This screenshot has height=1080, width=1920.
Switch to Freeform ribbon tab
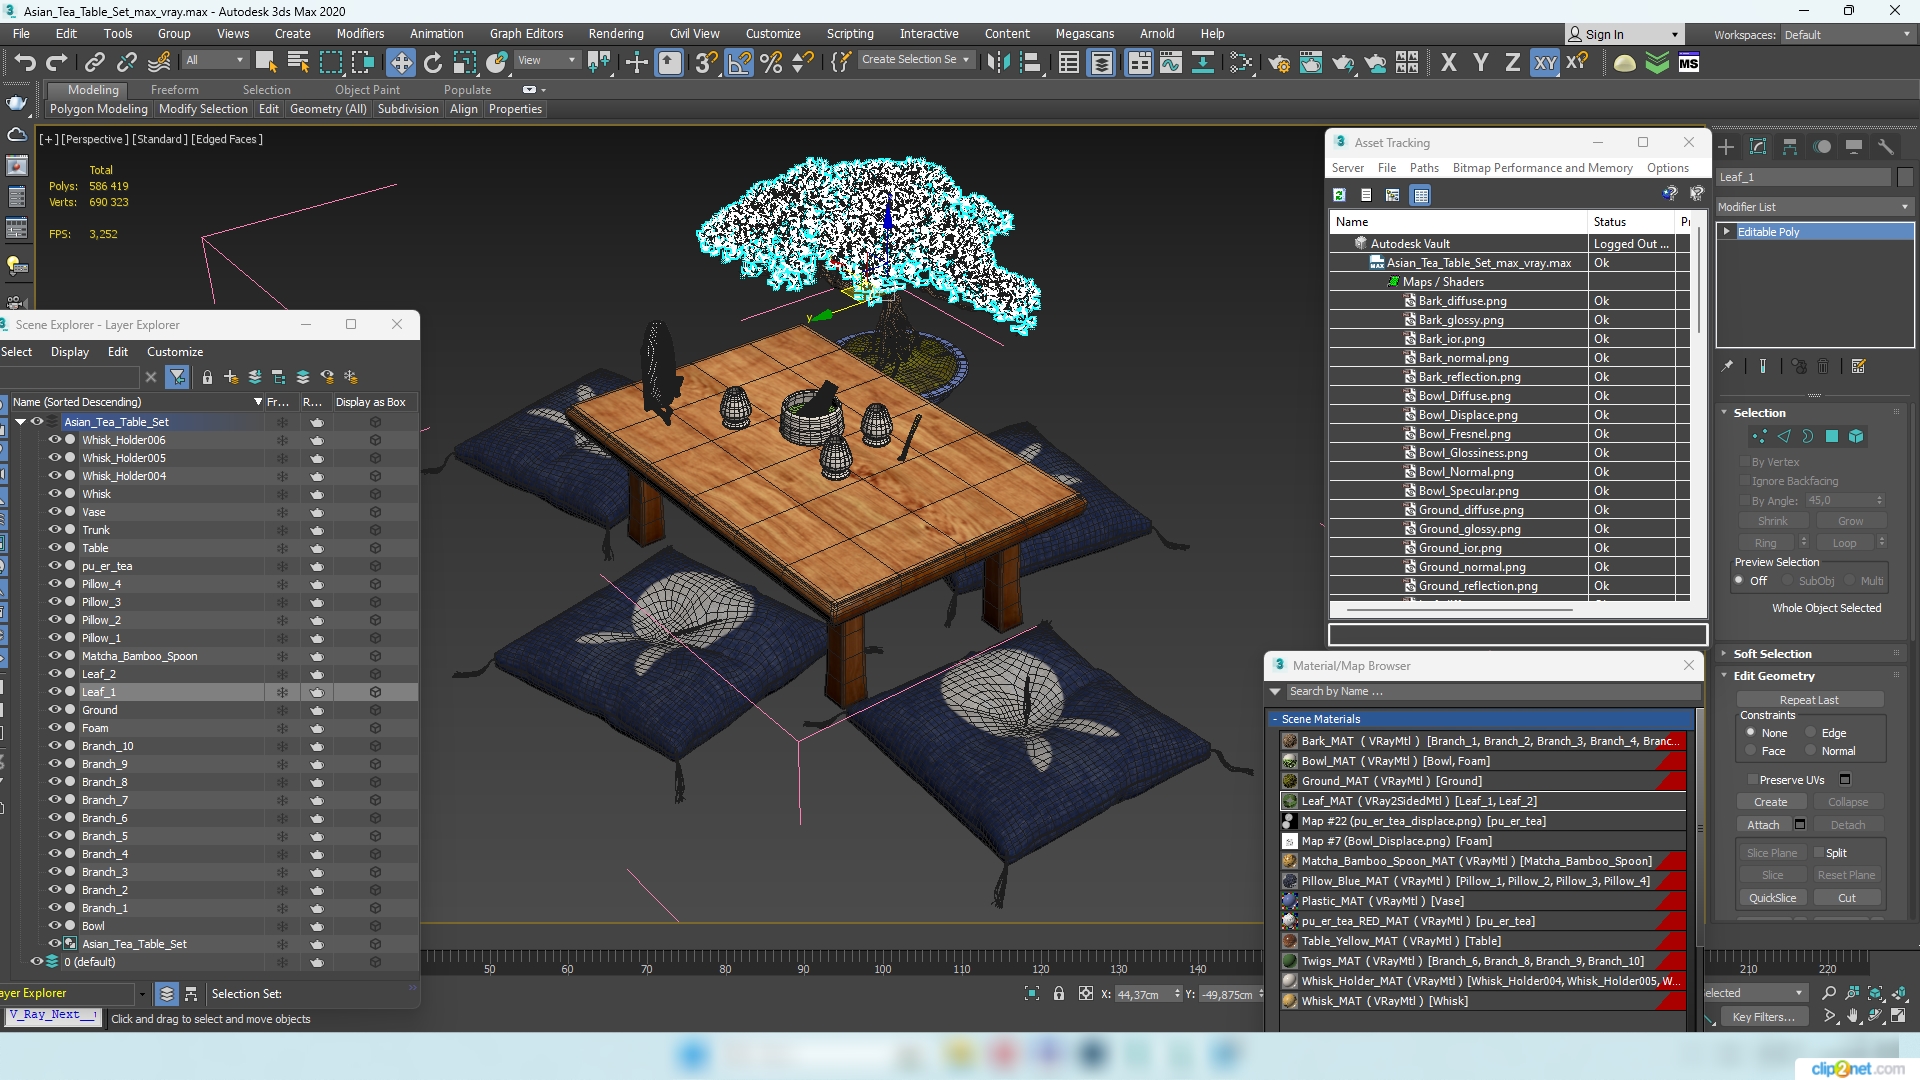[x=174, y=90]
